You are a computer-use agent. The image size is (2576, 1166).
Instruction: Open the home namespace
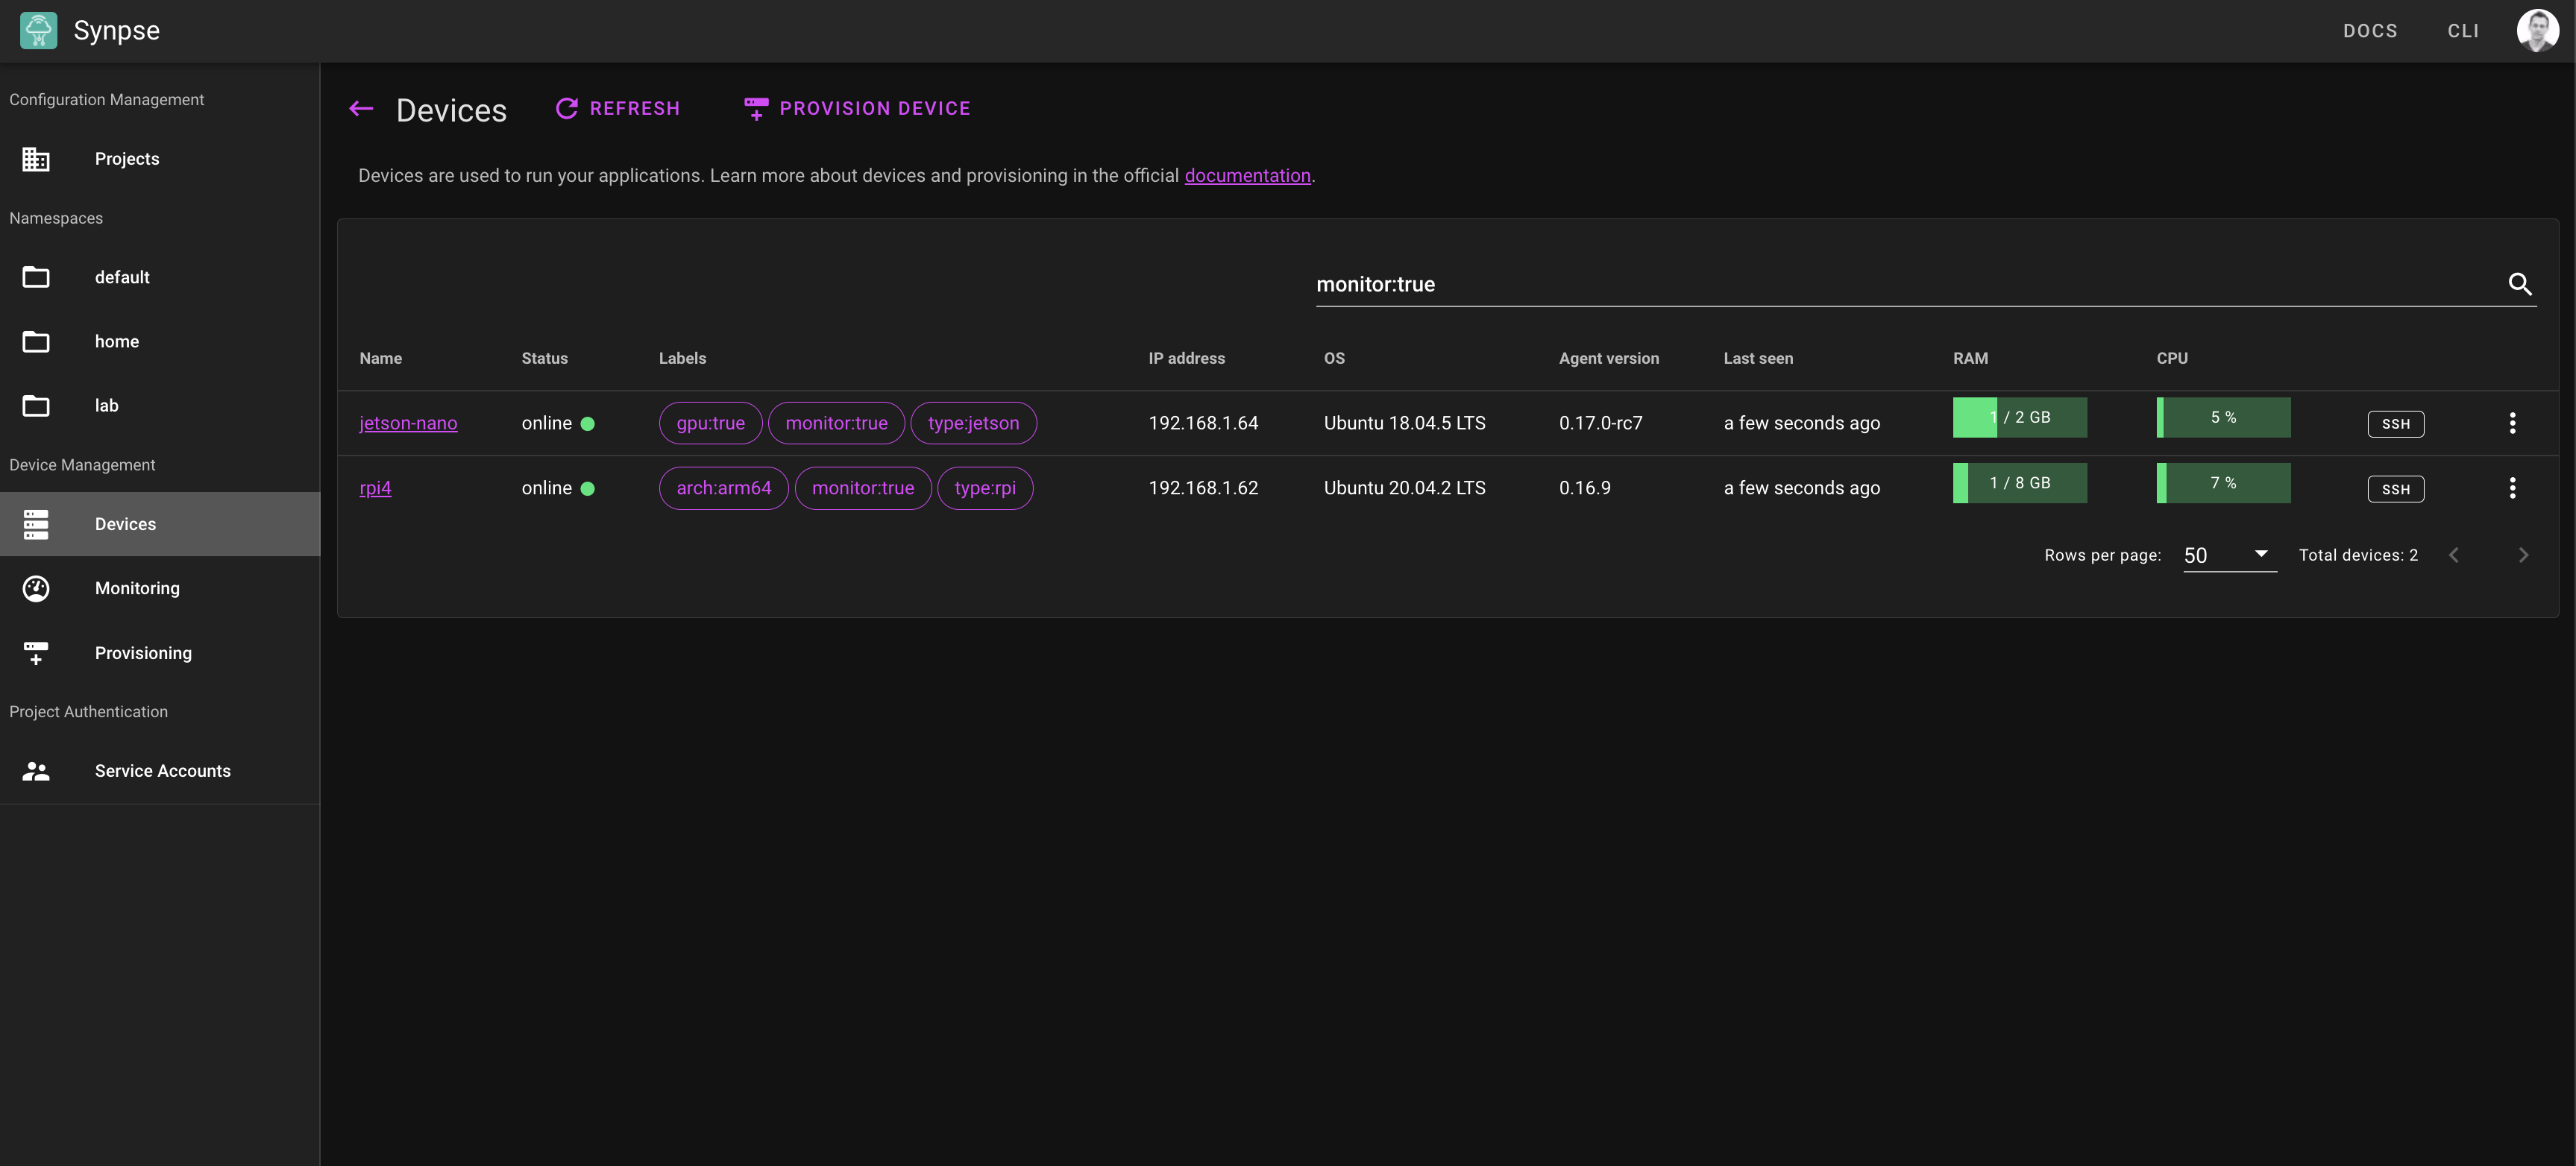click(x=116, y=341)
